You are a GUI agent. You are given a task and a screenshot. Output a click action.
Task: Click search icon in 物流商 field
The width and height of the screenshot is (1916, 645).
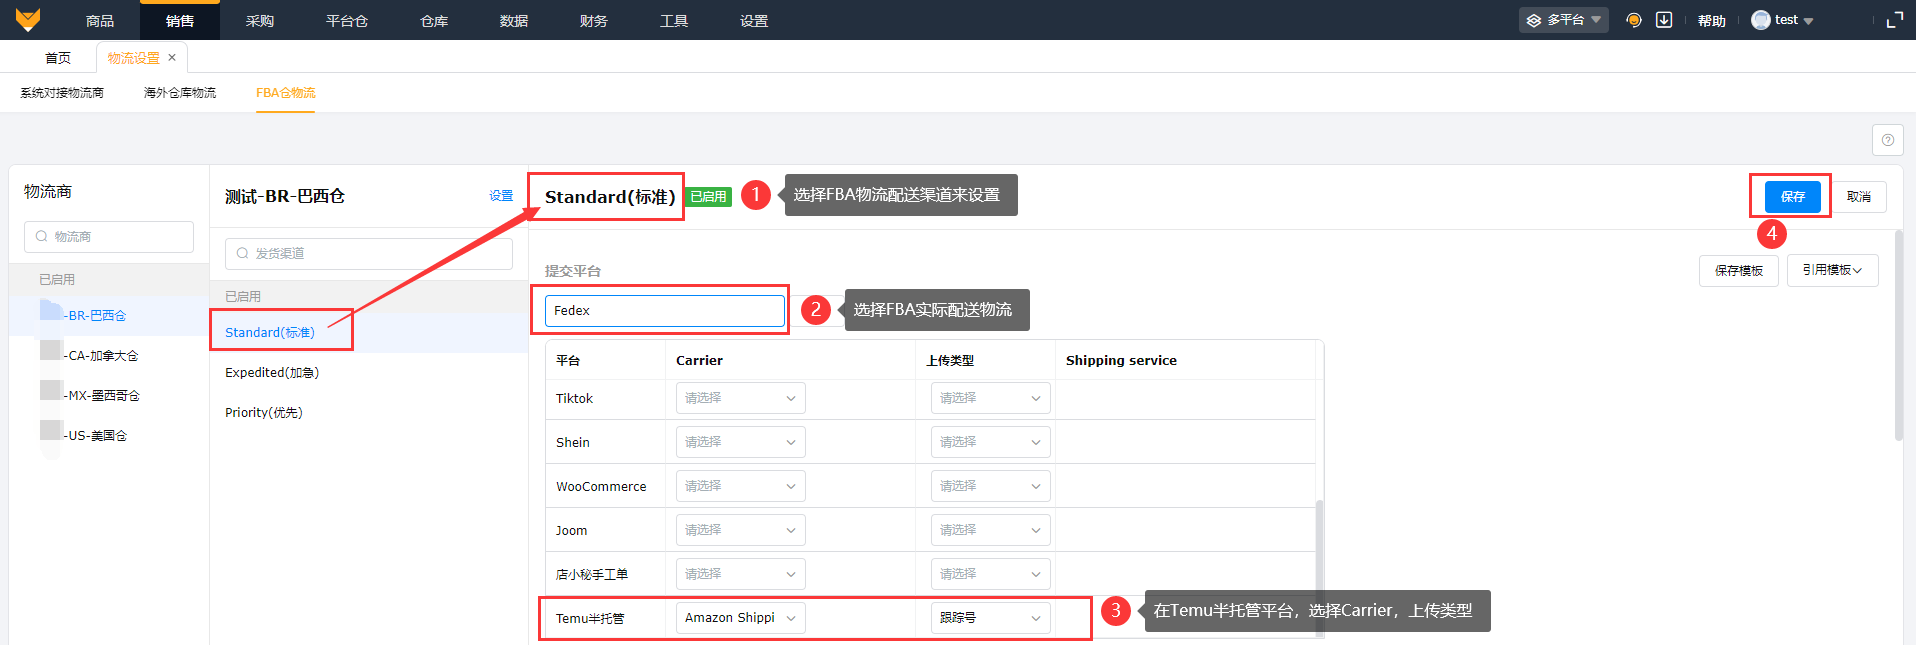pyautogui.click(x=41, y=237)
